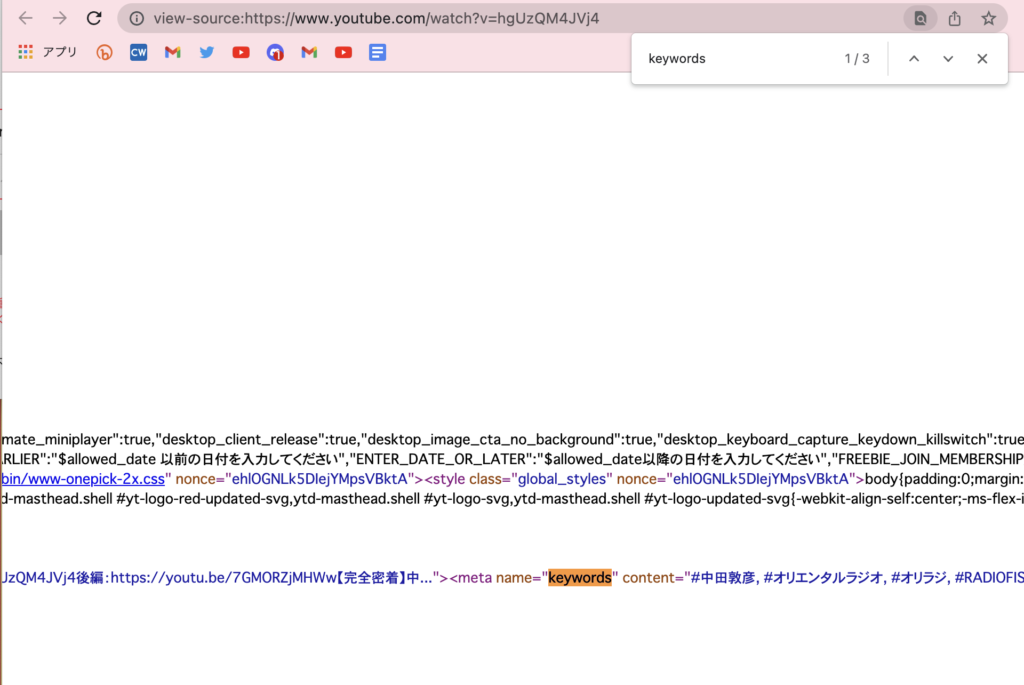Close the find bar
This screenshot has height=685, width=1024.
pos(982,59)
